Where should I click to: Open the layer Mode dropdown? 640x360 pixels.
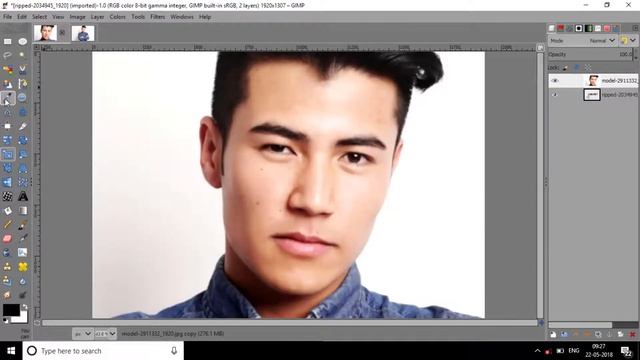tap(582, 41)
